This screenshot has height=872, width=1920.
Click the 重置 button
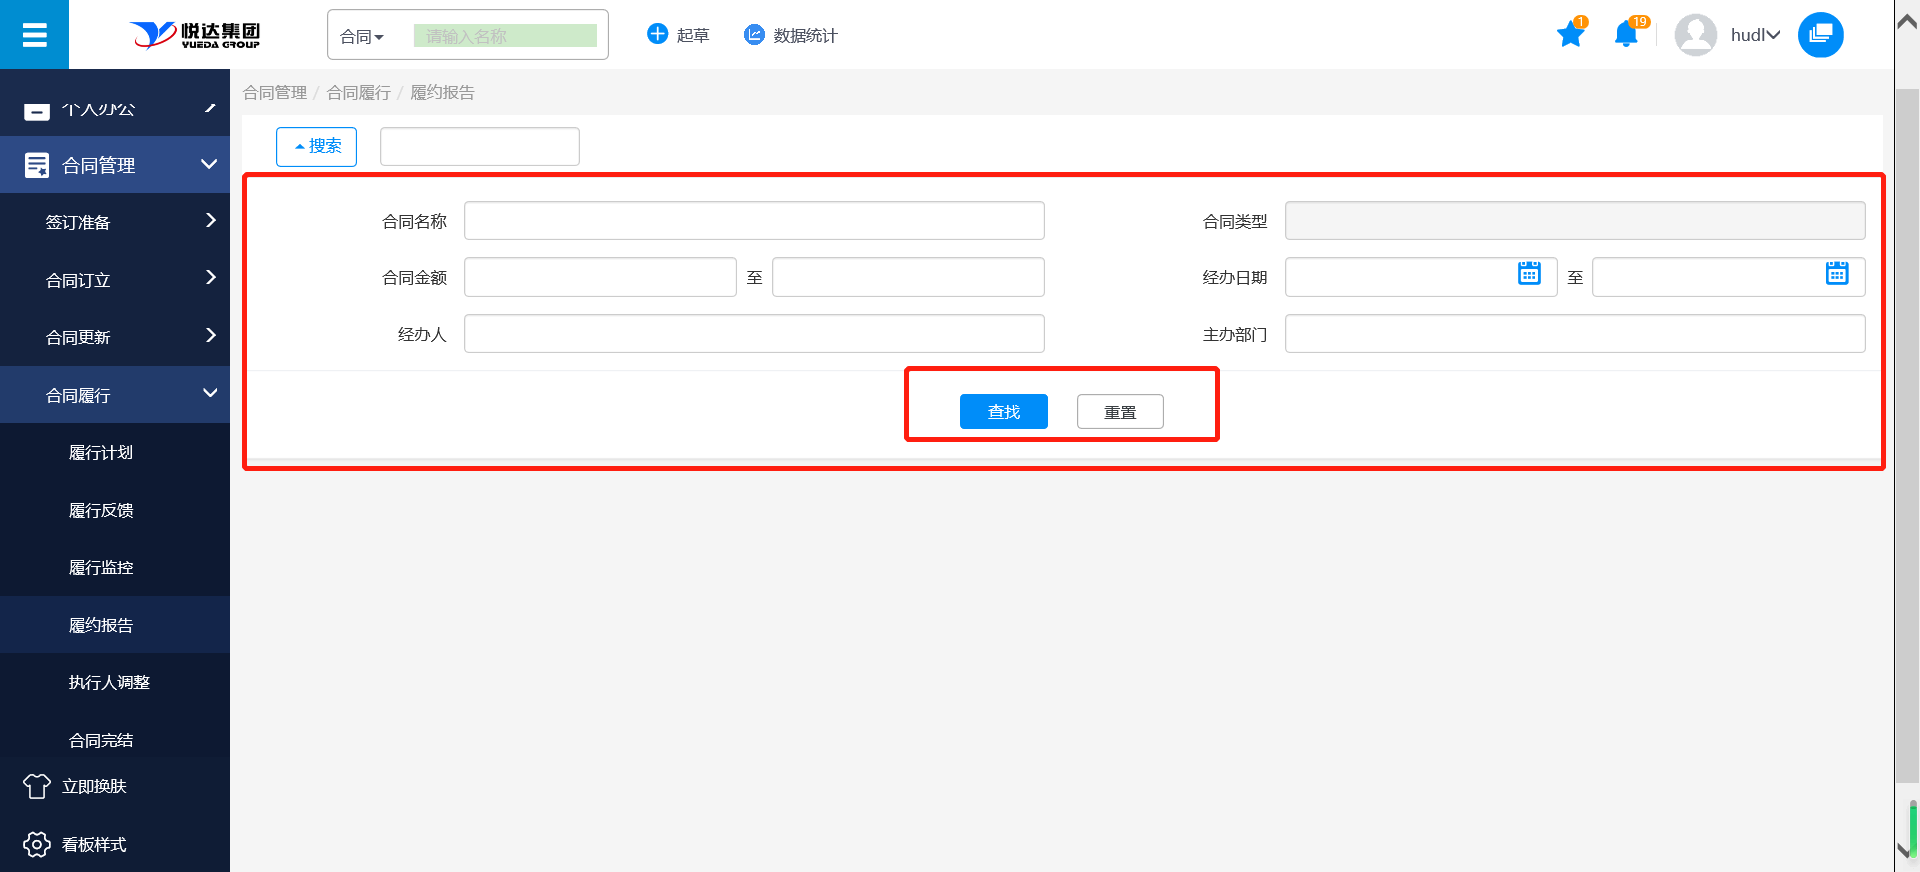pos(1119,412)
